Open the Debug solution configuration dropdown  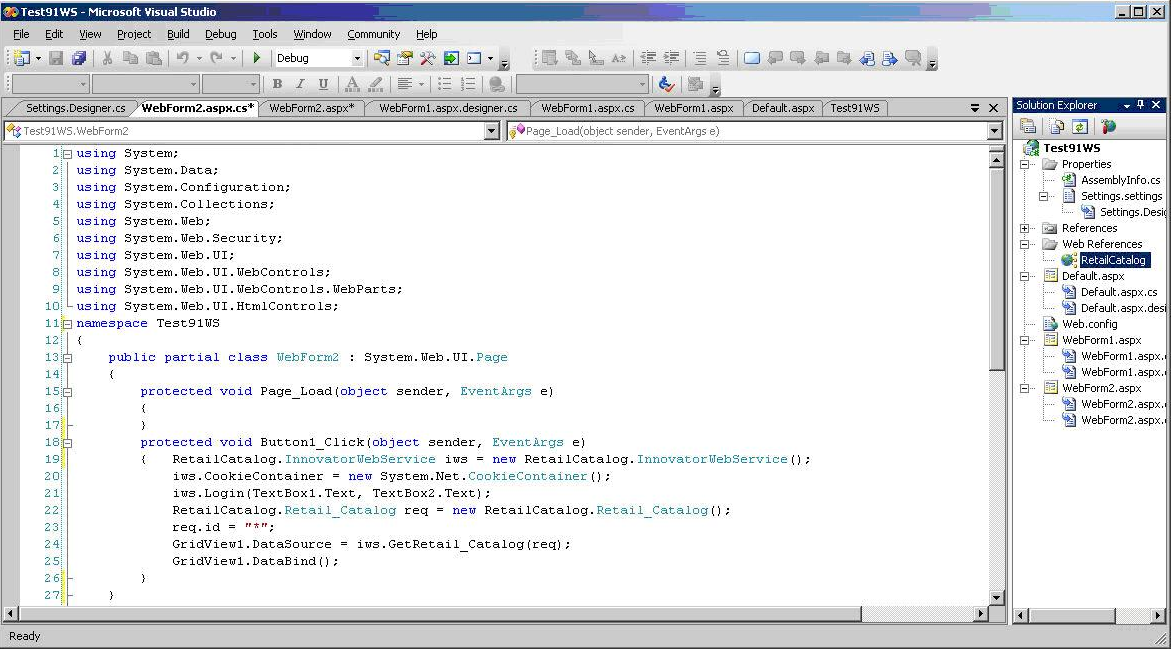coord(357,58)
